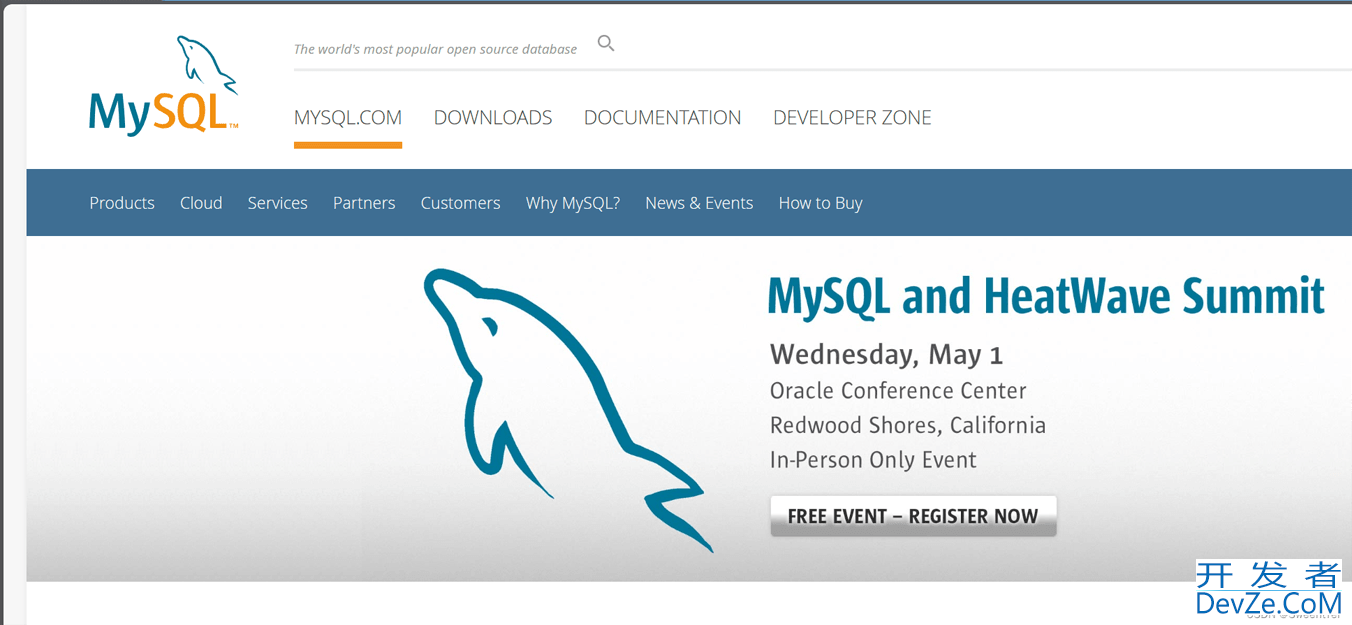
Task: Open News & Events menu
Action: (x=699, y=203)
